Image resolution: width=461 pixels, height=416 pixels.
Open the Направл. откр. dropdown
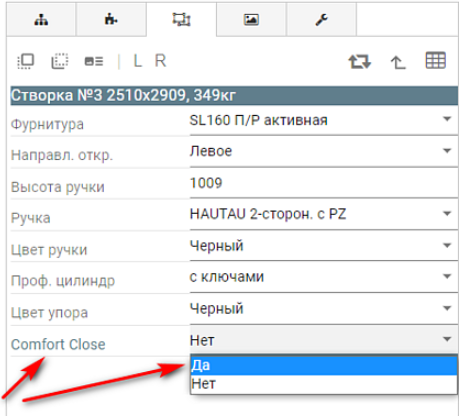[324, 152]
